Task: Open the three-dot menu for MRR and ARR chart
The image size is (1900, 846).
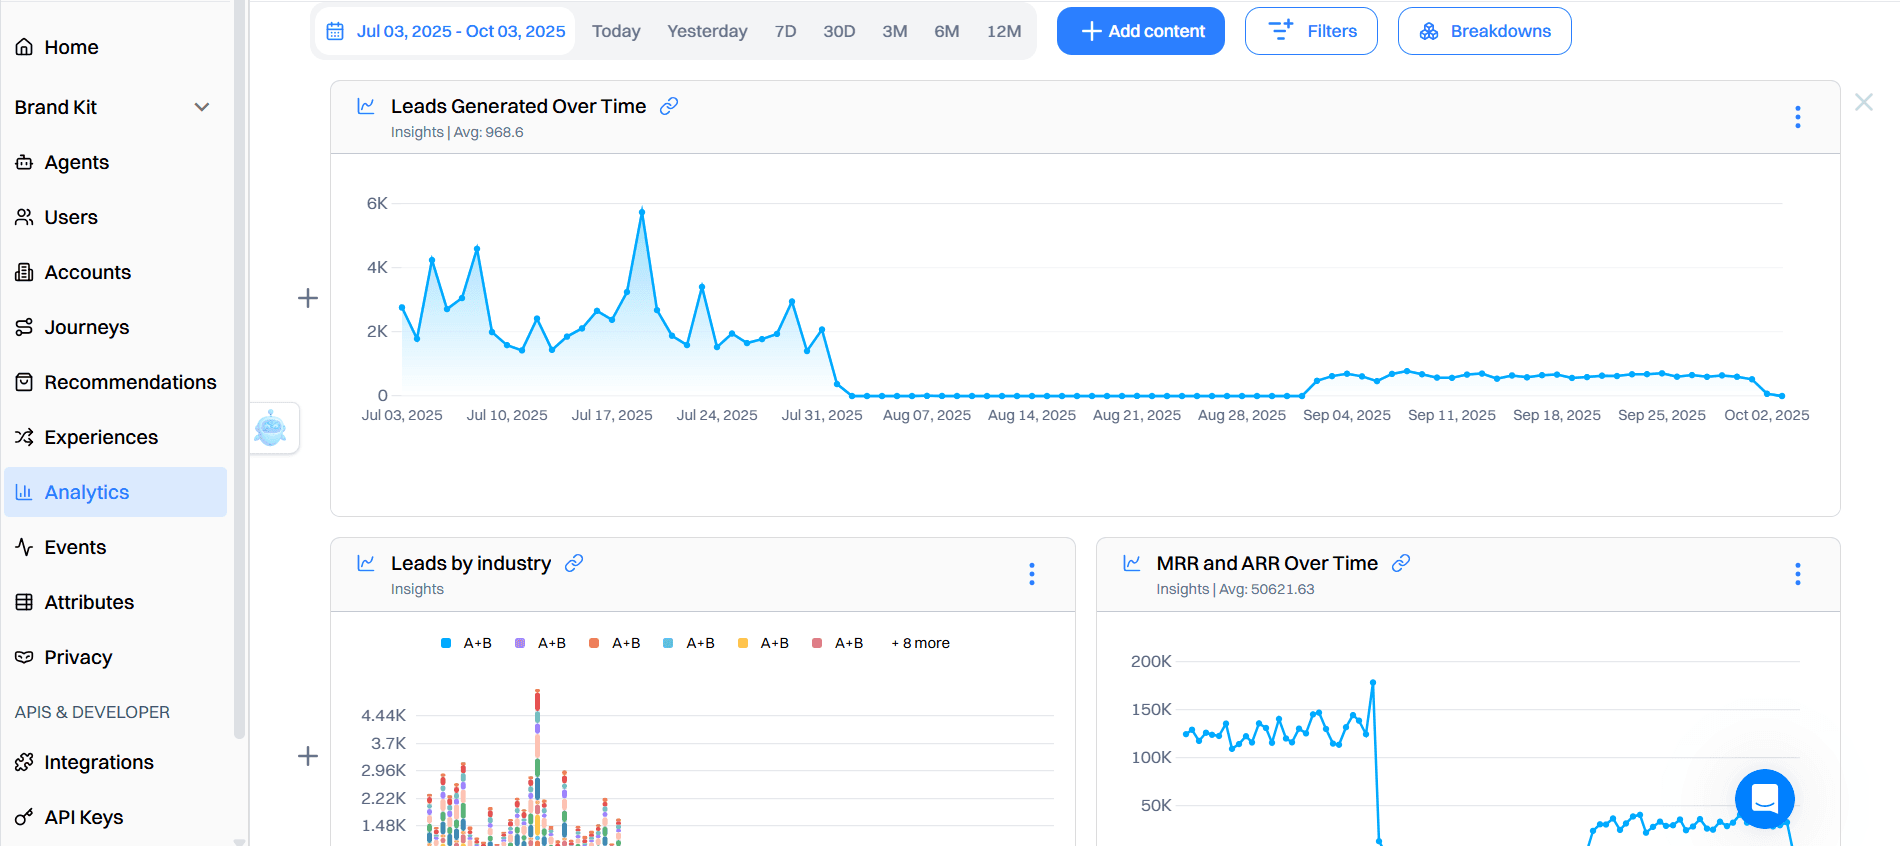Action: pyautogui.click(x=1797, y=574)
